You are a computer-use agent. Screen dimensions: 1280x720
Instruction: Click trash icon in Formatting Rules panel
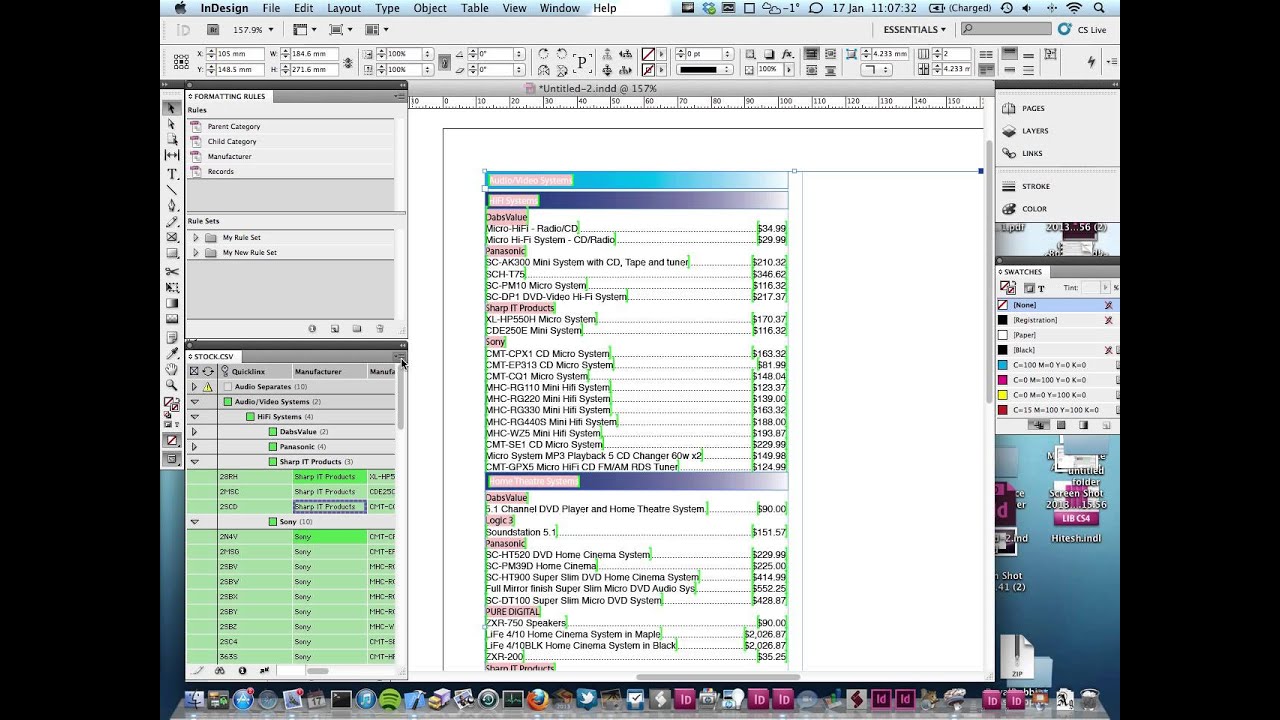pyautogui.click(x=380, y=329)
